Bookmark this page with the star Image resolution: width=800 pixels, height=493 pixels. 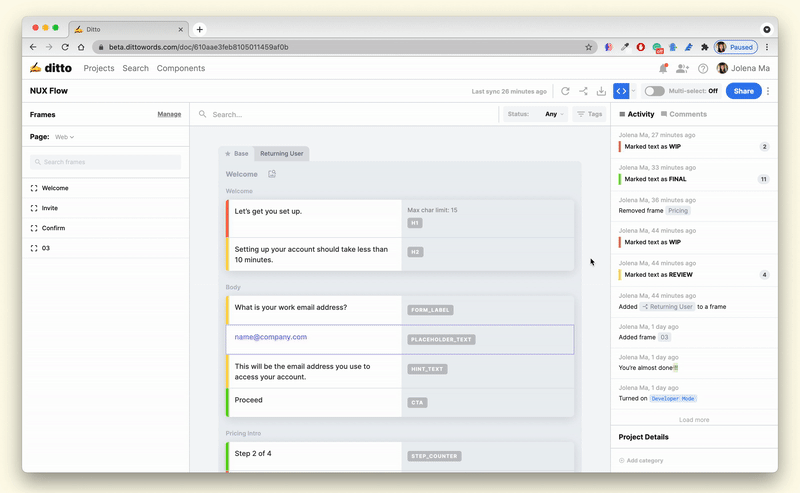click(x=588, y=47)
